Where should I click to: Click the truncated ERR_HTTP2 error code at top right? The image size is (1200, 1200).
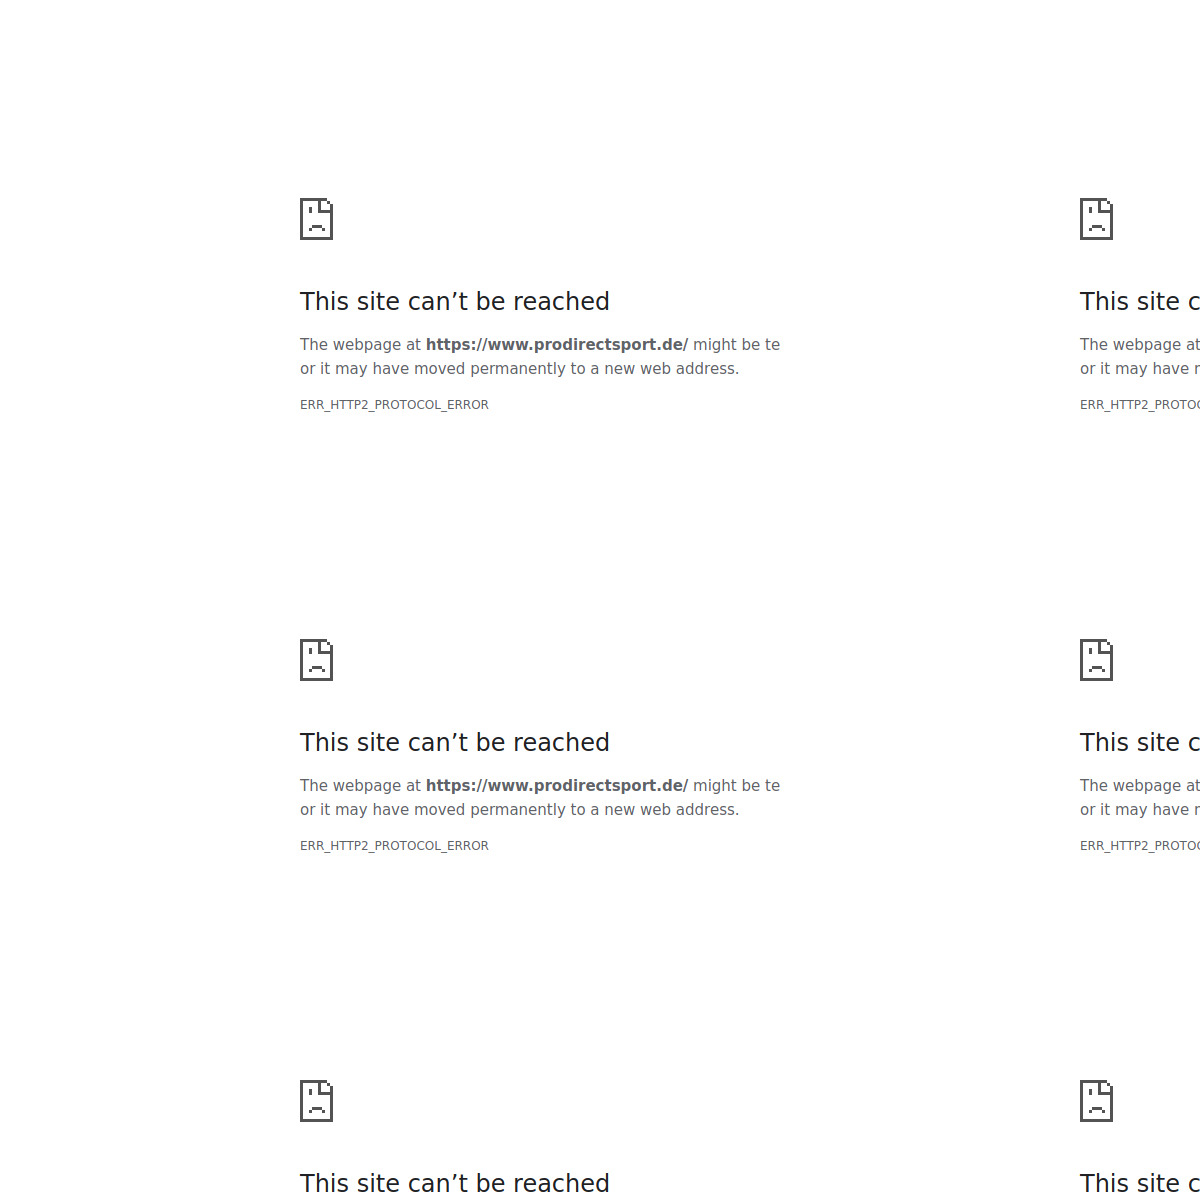point(1138,405)
